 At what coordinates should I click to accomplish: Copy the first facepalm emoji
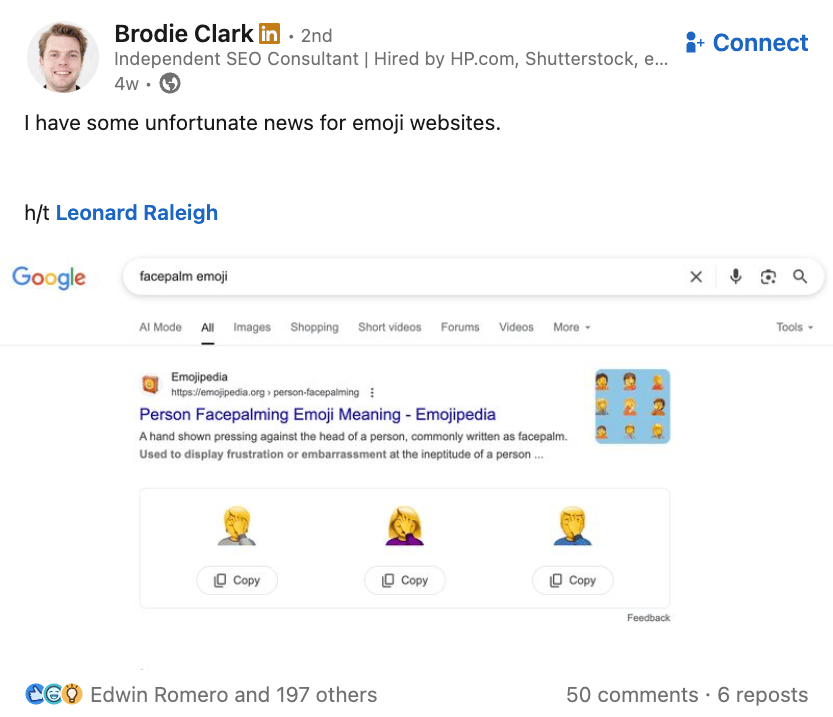(237, 580)
